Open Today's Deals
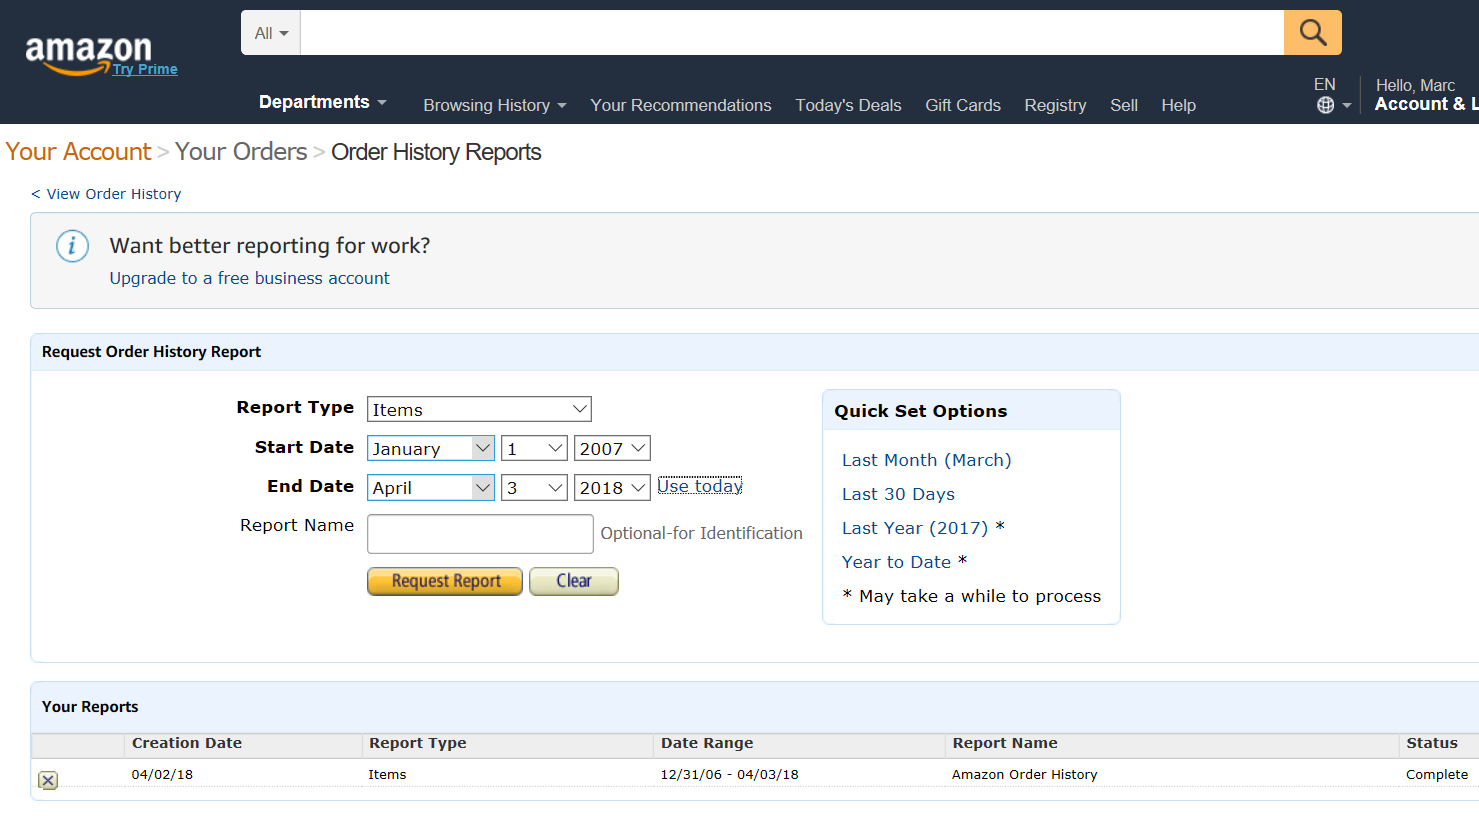This screenshot has height=836, width=1479. pos(848,105)
